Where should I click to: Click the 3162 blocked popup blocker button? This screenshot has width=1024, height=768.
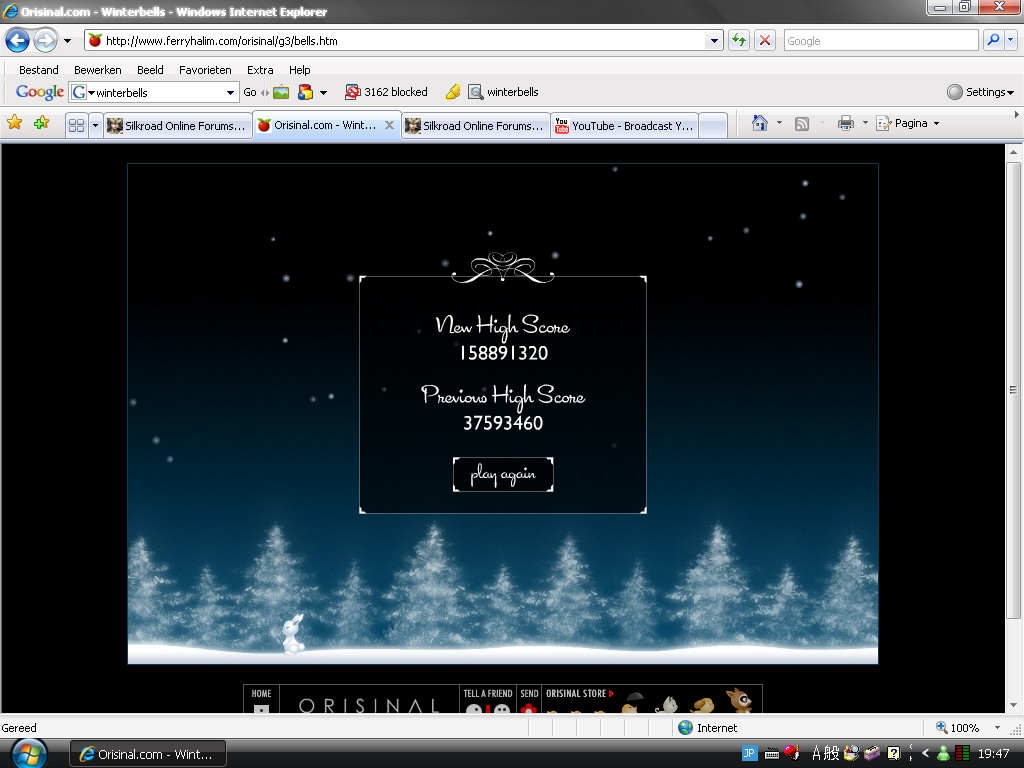(387, 92)
